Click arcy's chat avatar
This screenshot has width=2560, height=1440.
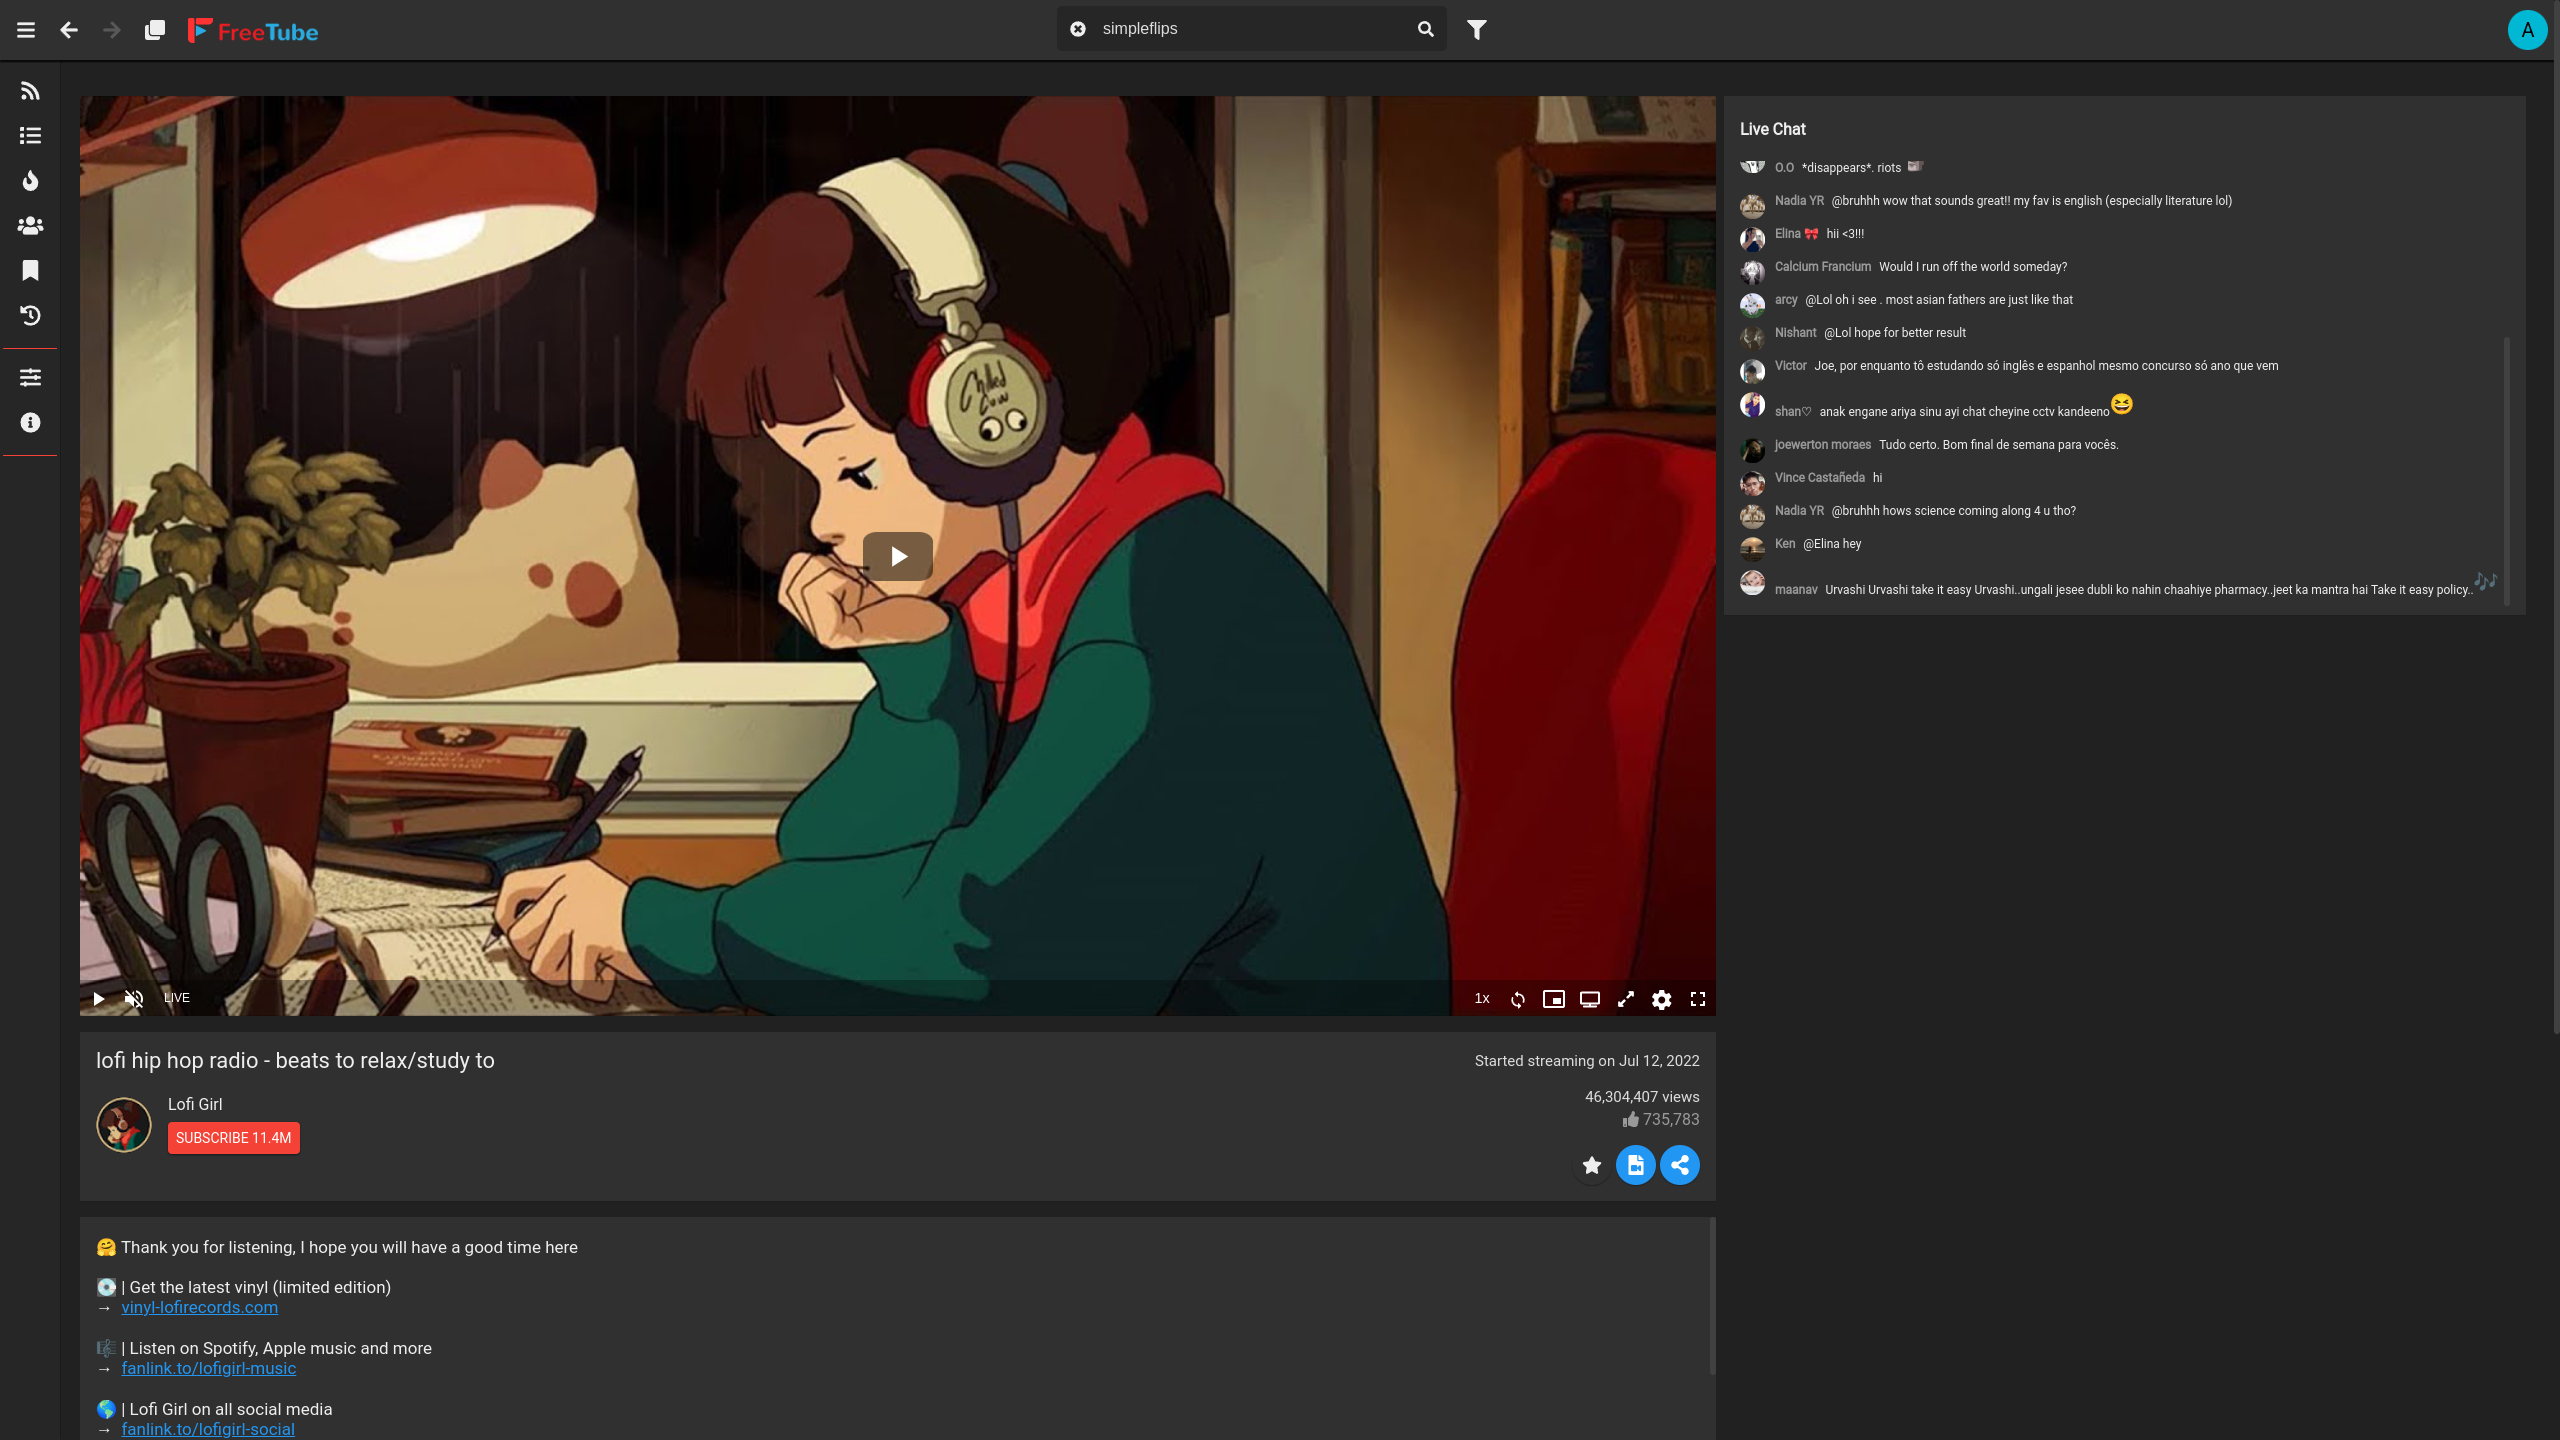[1752, 304]
